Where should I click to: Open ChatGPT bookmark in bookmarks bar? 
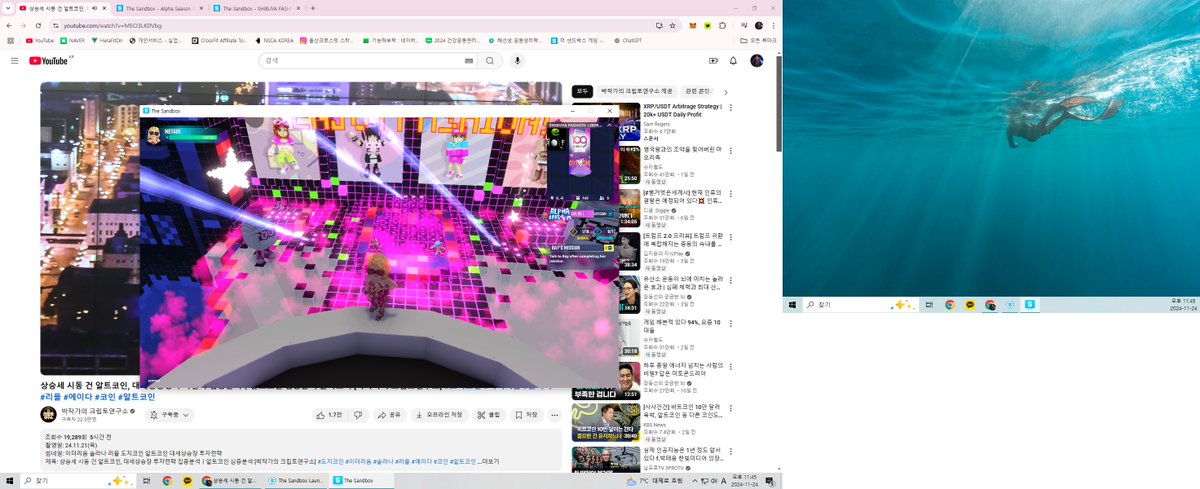click(x=627, y=40)
